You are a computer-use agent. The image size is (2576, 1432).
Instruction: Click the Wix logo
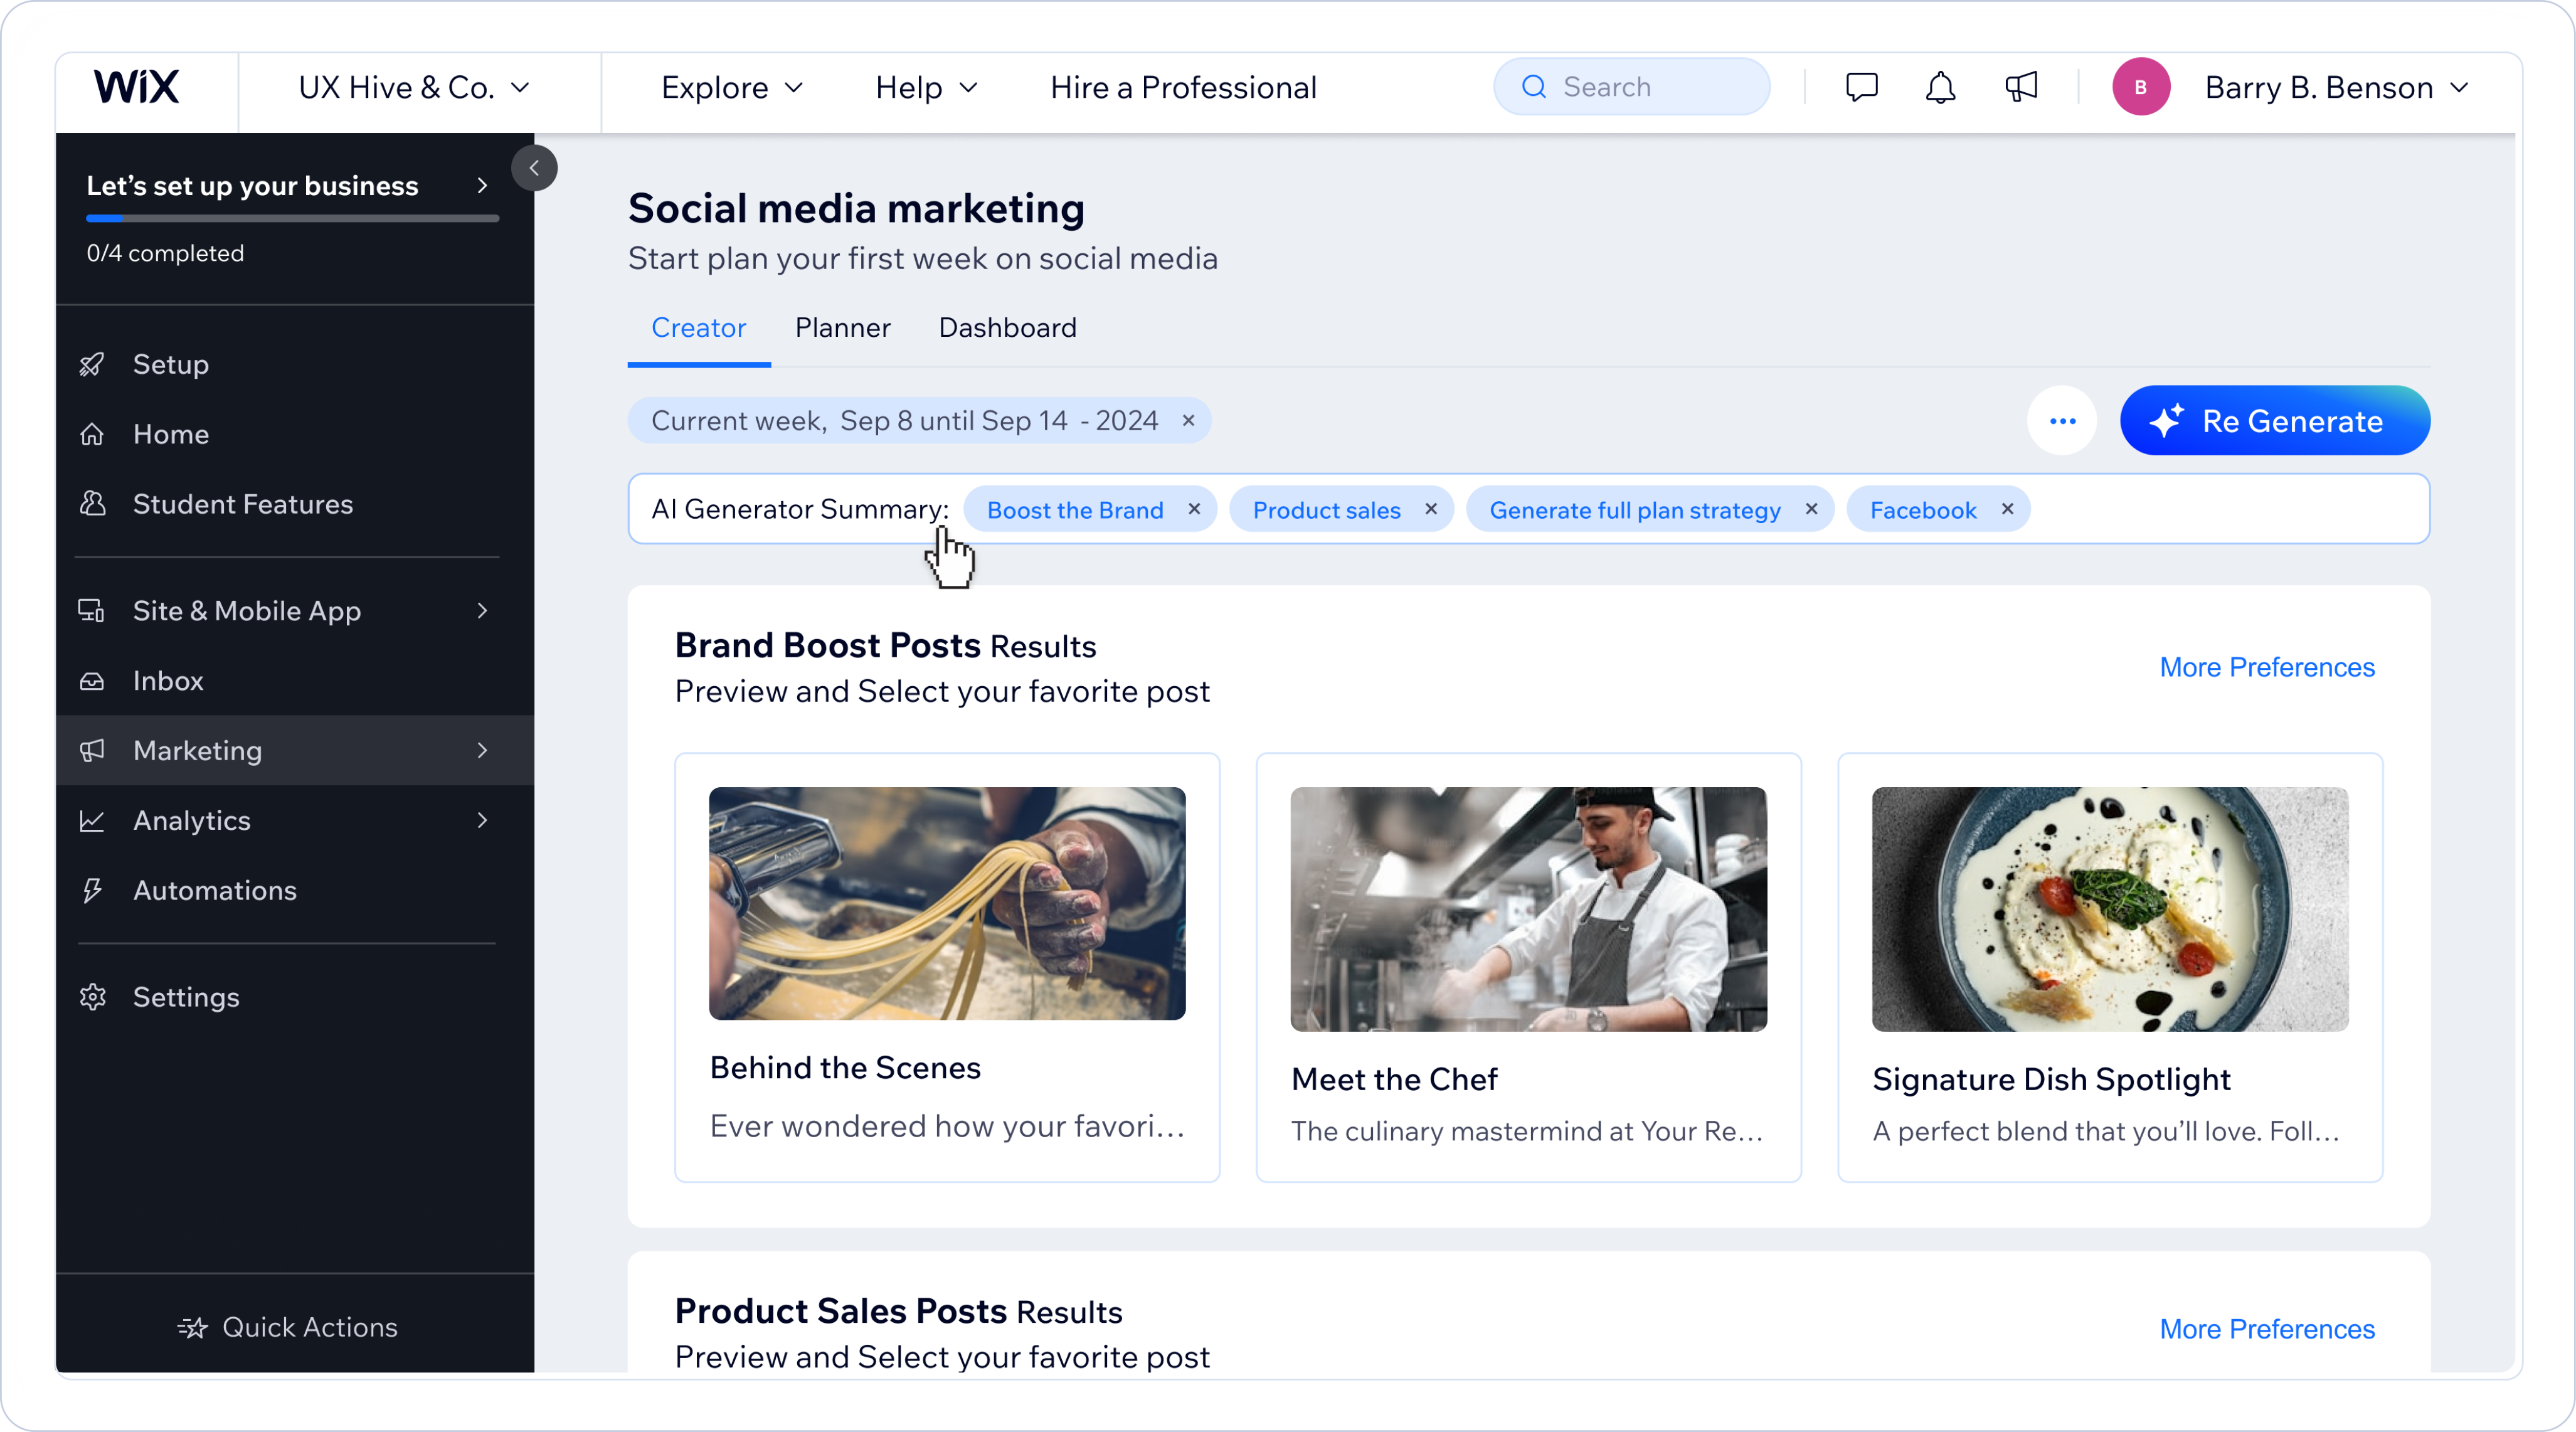(137, 88)
